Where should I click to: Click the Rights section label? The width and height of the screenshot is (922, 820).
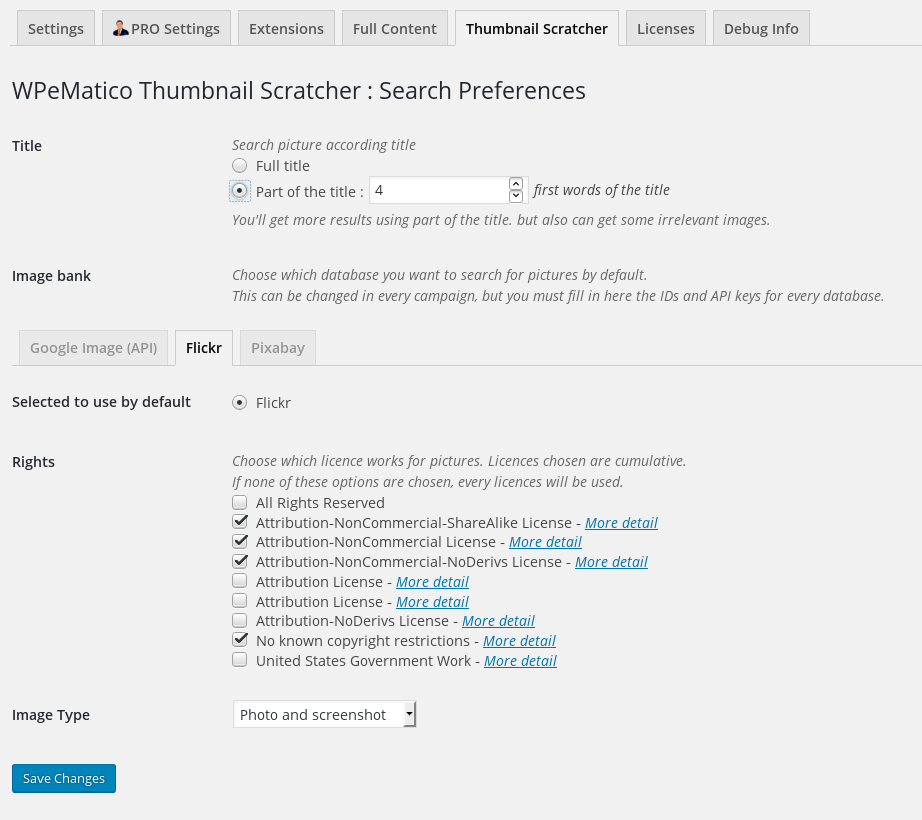(x=34, y=462)
